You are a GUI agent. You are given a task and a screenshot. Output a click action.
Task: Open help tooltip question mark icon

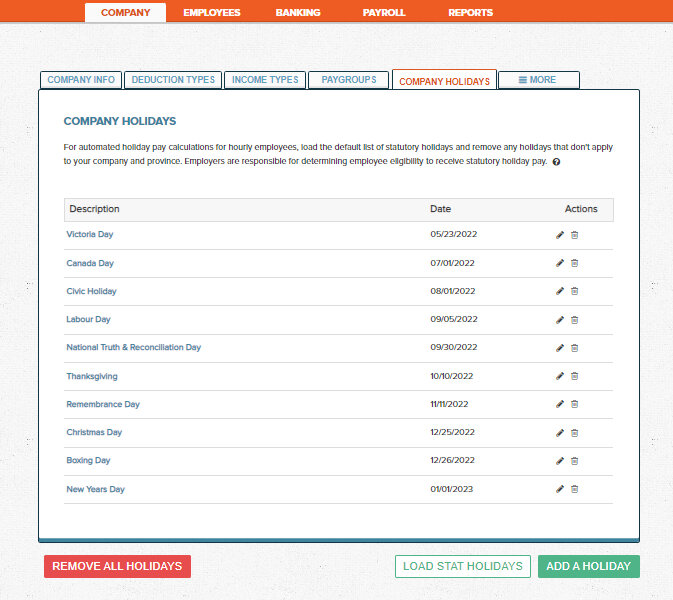[556, 162]
